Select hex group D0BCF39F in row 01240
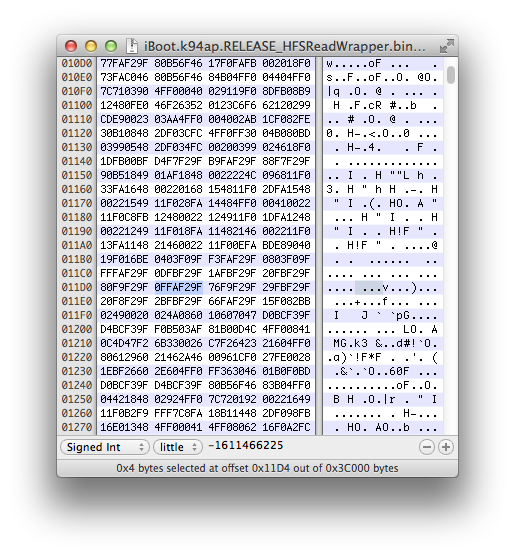This screenshot has height=556, width=515. (124, 385)
